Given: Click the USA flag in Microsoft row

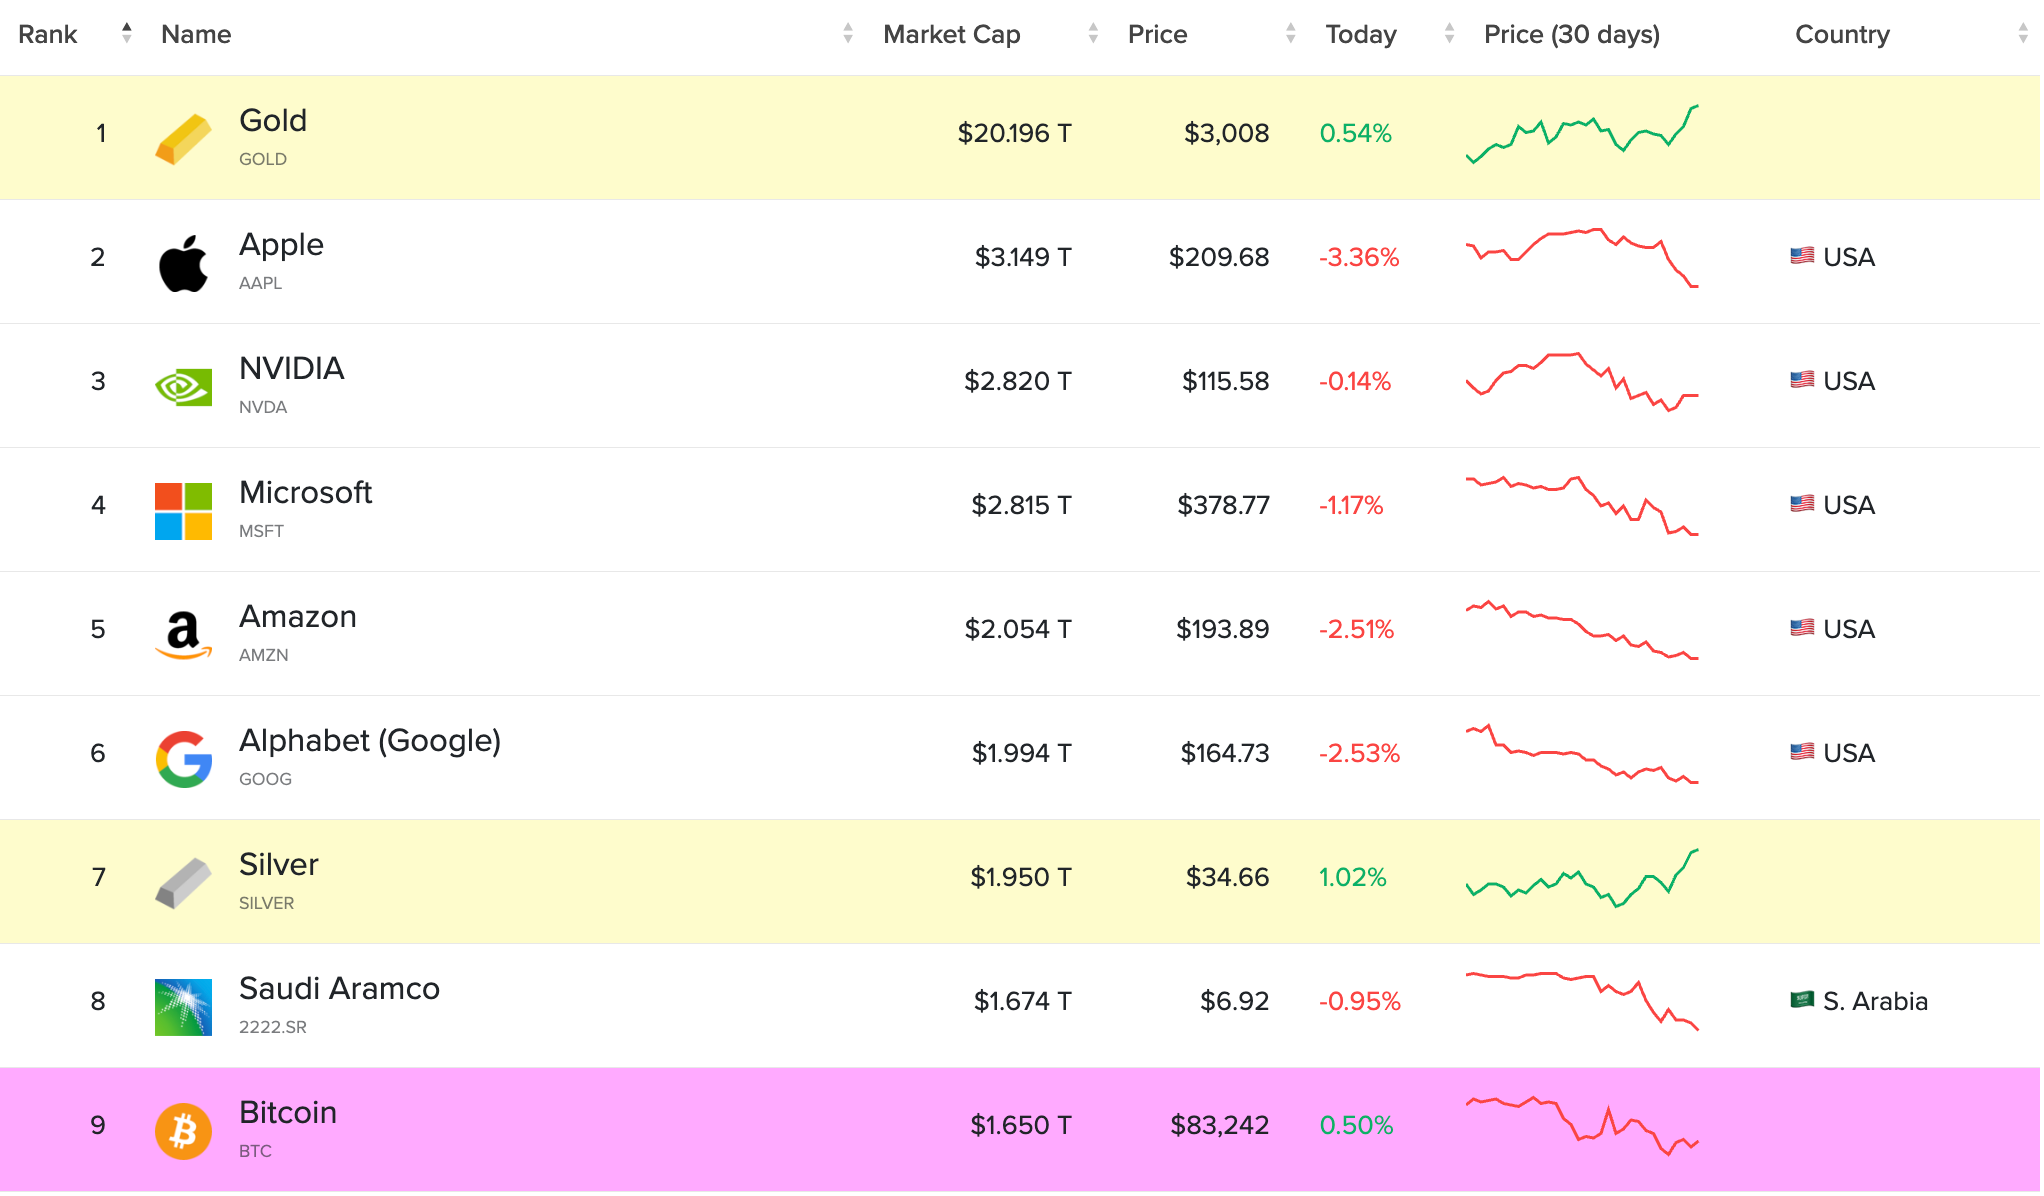Looking at the screenshot, I should 1802,504.
